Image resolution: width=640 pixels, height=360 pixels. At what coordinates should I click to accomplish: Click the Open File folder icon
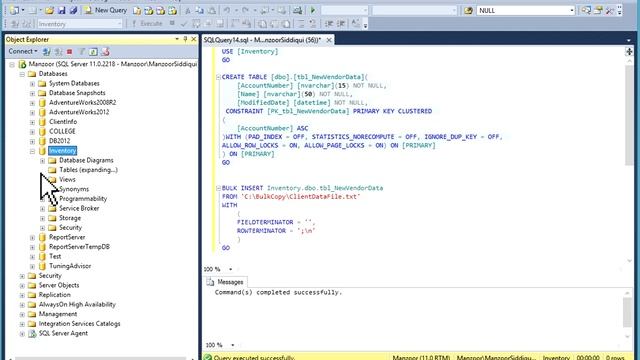50,10
